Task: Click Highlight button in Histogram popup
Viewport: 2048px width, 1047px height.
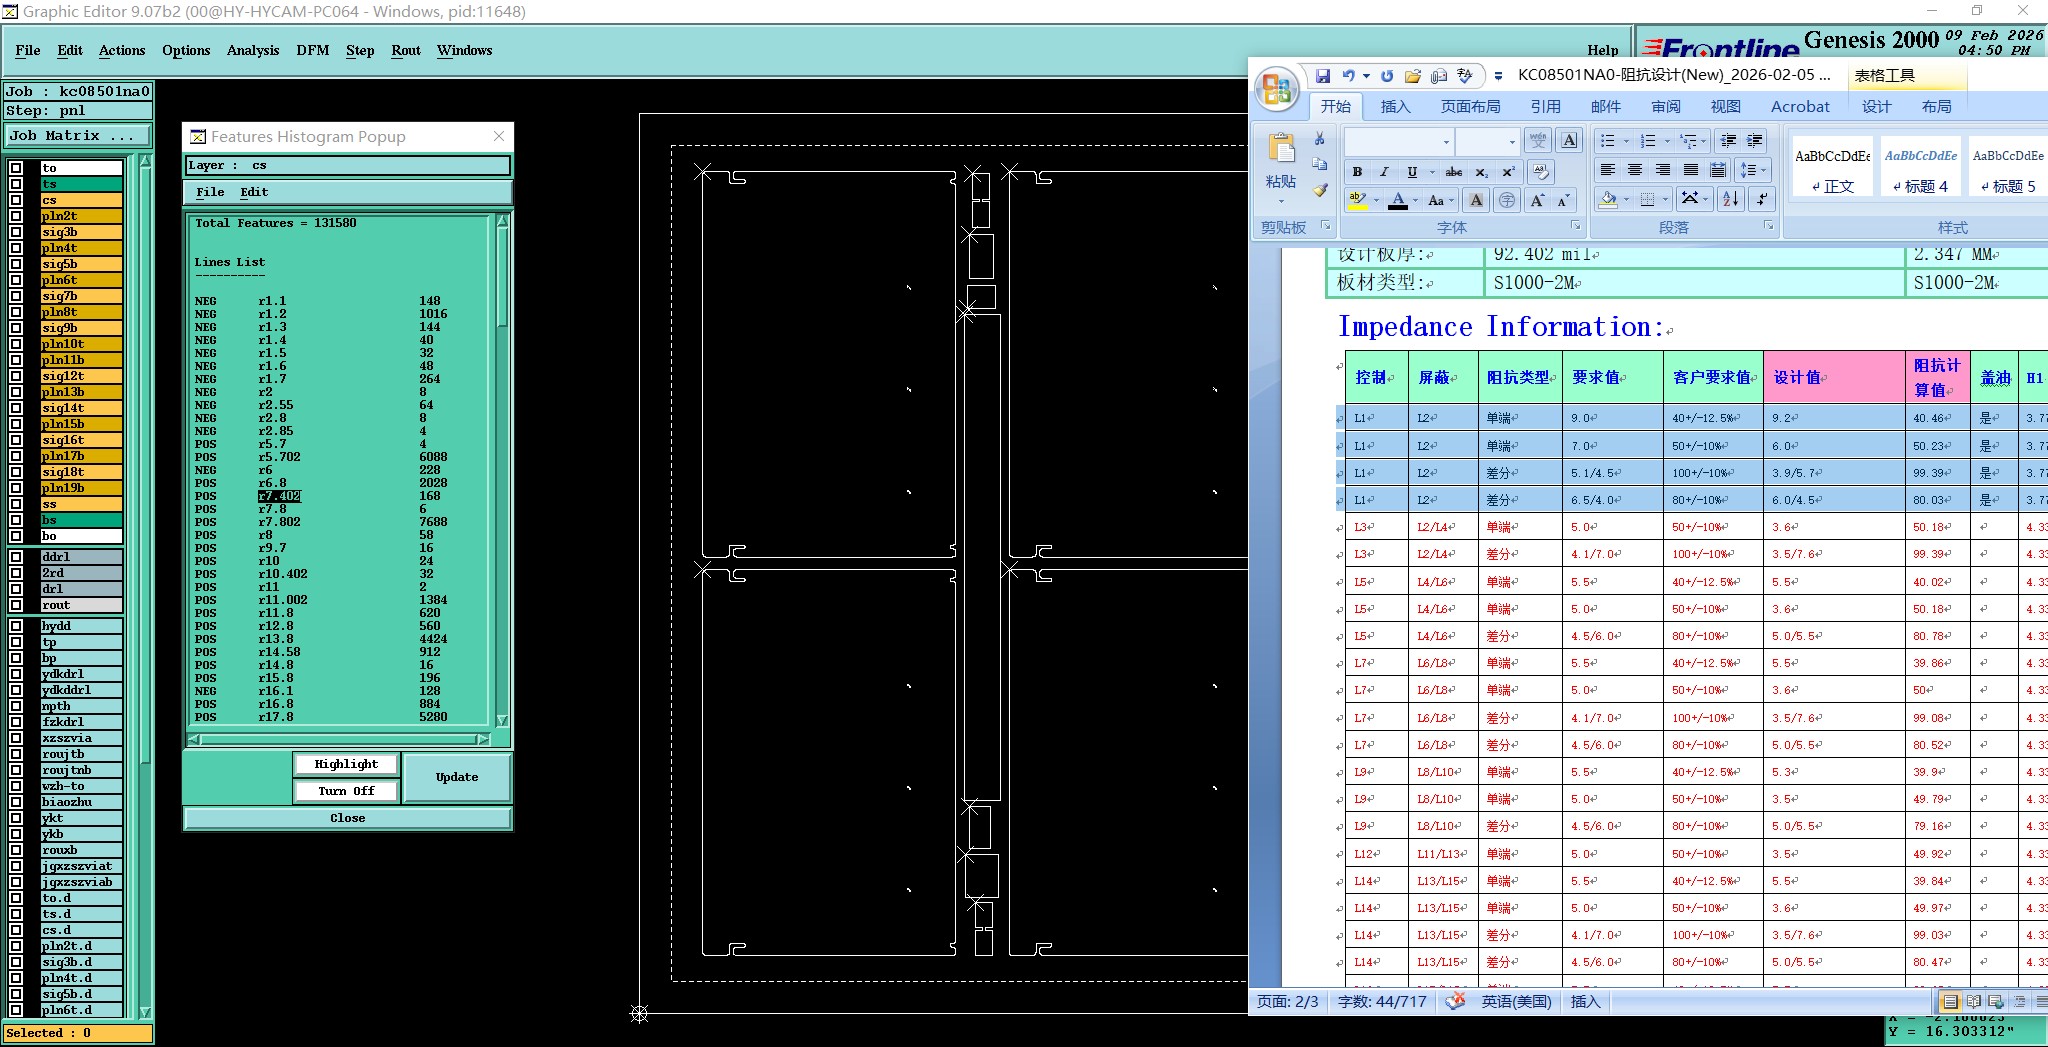Action: (x=346, y=764)
